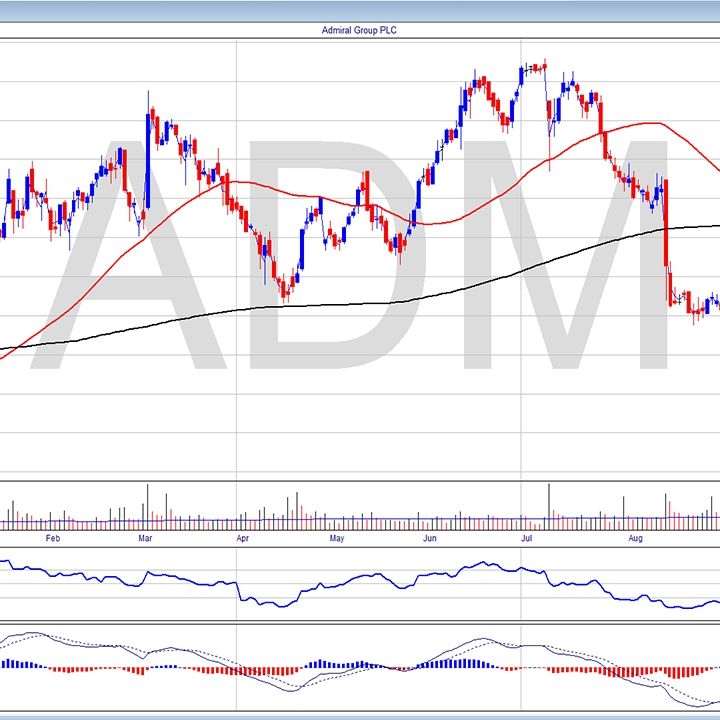
Task: Click the May date axis label
Action: click(x=336, y=538)
